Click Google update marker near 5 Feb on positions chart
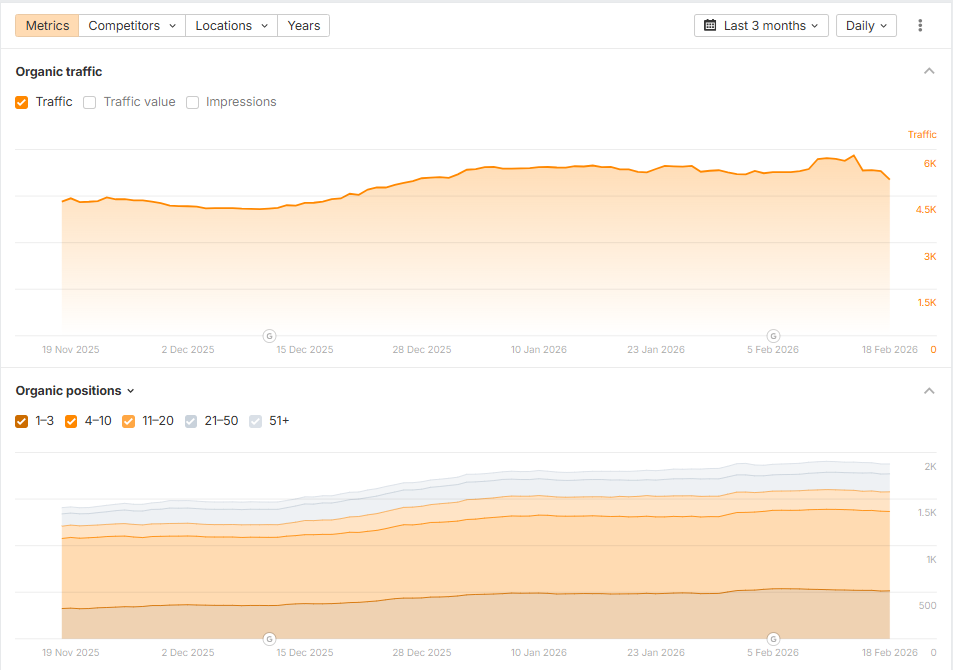The image size is (953, 670). pos(773,638)
